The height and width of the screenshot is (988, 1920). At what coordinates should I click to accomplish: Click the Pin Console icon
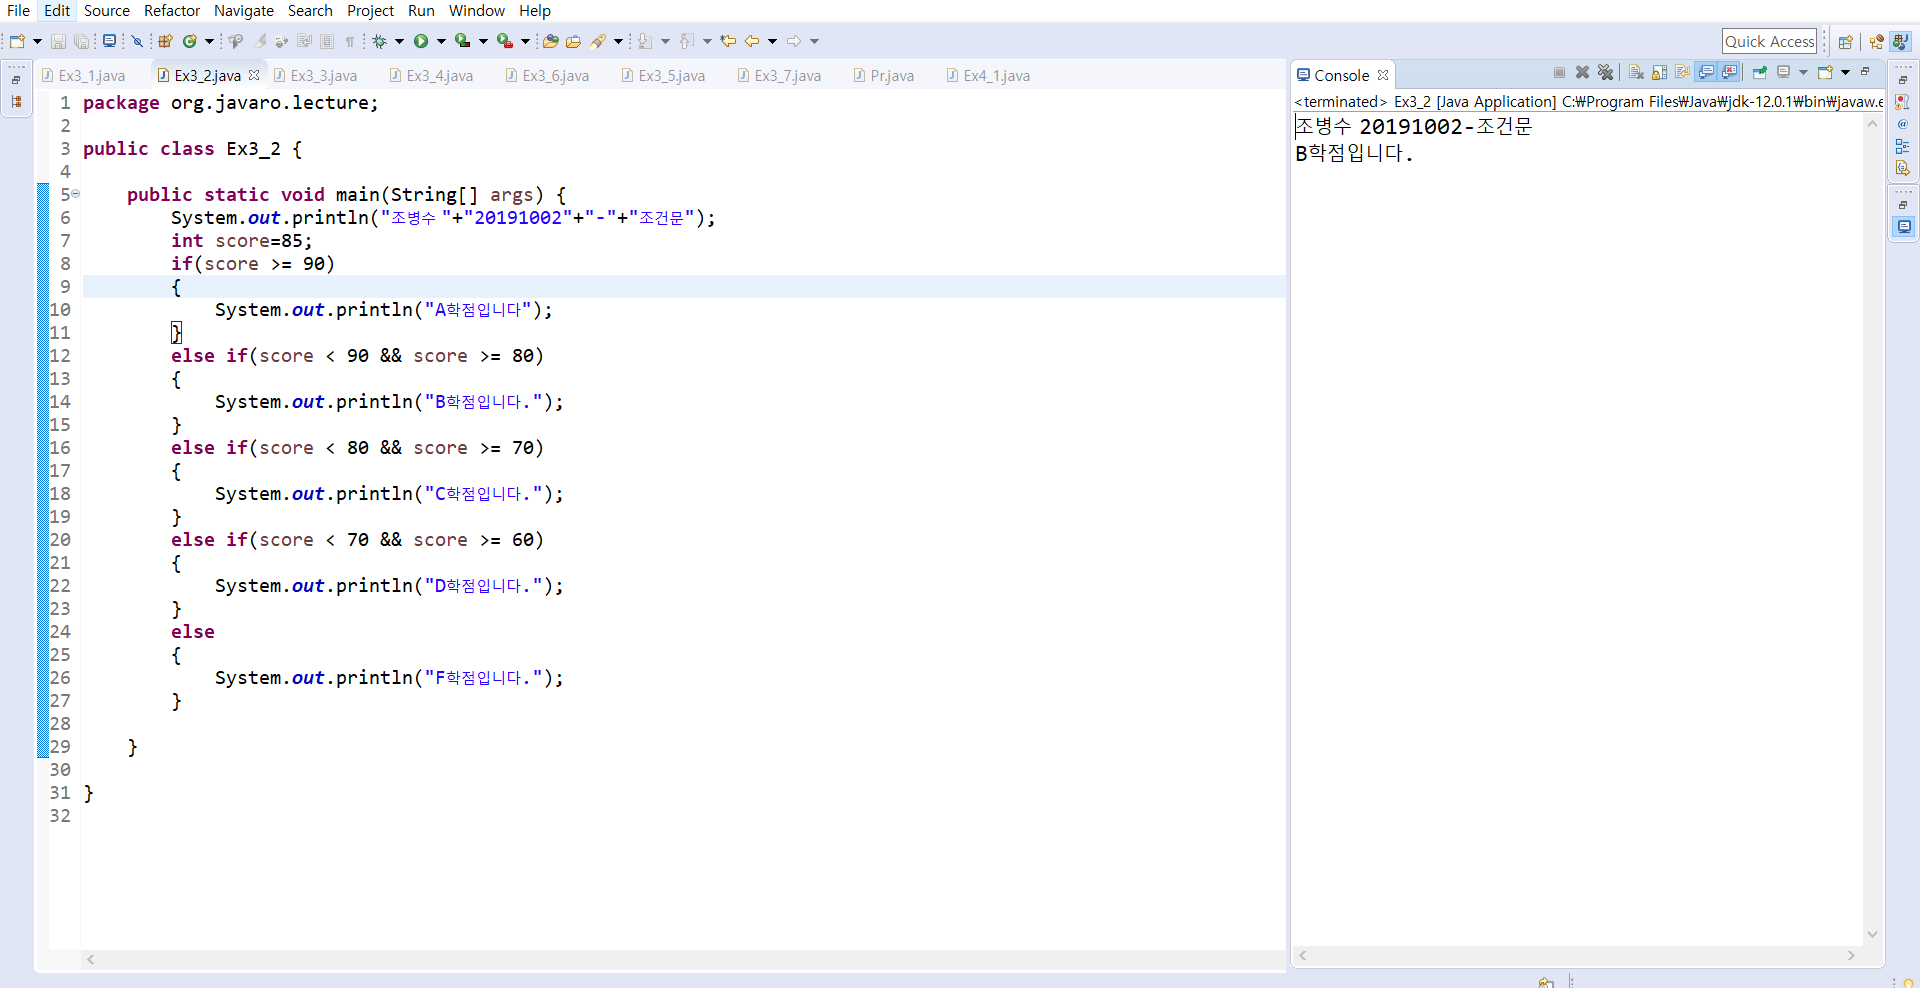(x=1760, y=72)
